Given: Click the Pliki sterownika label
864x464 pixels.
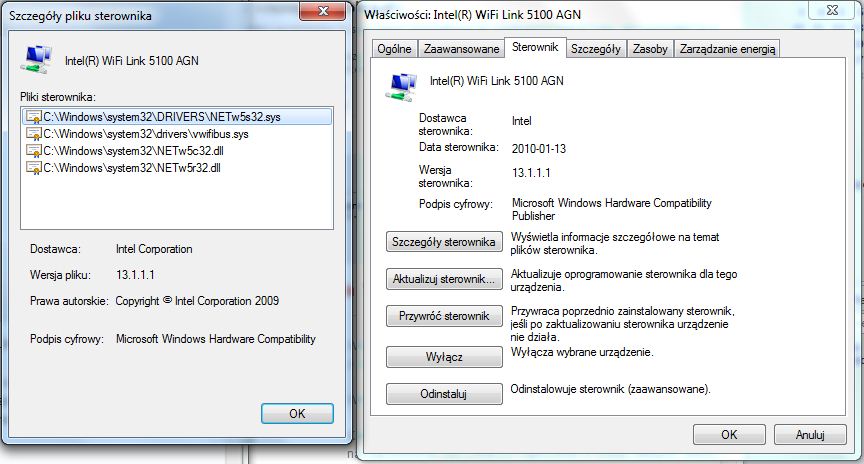Looking at the screenshot, I should click(58, 97).
